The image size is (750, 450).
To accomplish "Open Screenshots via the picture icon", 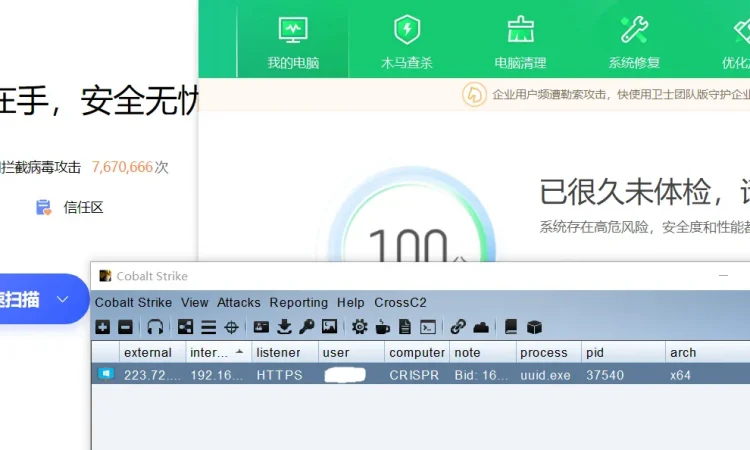I will click(330, 327).
